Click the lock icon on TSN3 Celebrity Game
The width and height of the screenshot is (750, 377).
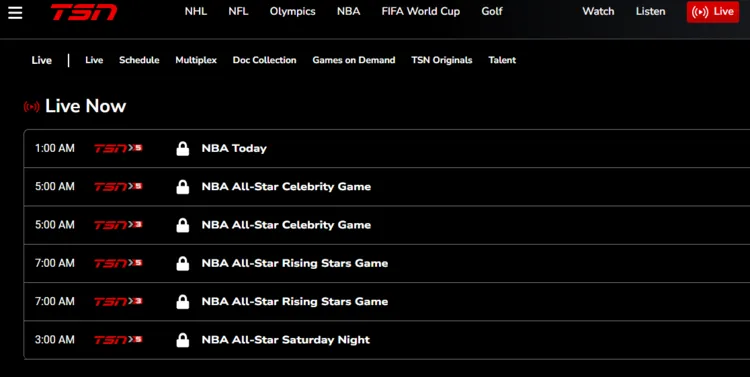(x=183, y=225)
